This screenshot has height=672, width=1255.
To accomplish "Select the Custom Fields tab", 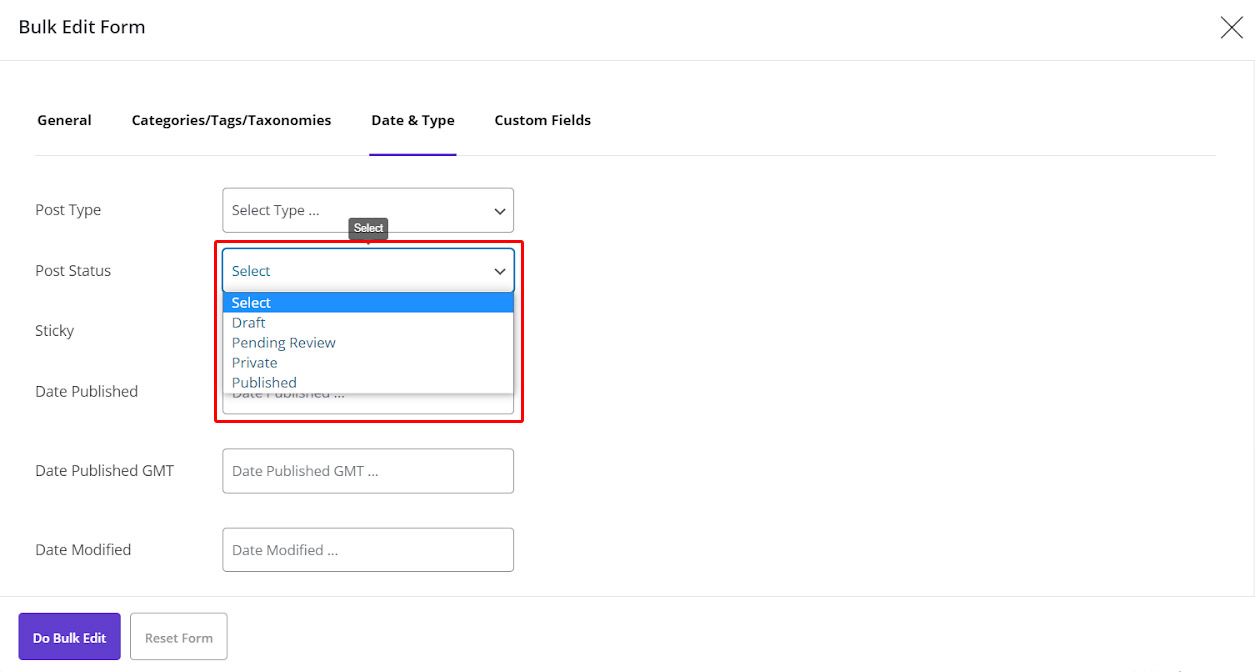I will (x=542, y=119).
